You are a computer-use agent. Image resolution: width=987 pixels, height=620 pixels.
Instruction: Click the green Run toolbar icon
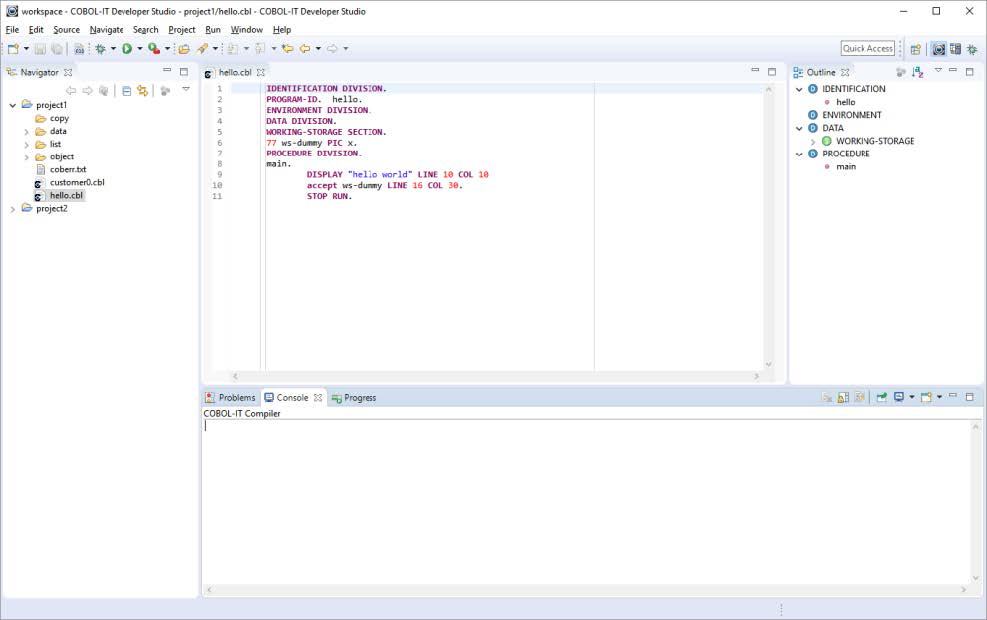point(127,48)
